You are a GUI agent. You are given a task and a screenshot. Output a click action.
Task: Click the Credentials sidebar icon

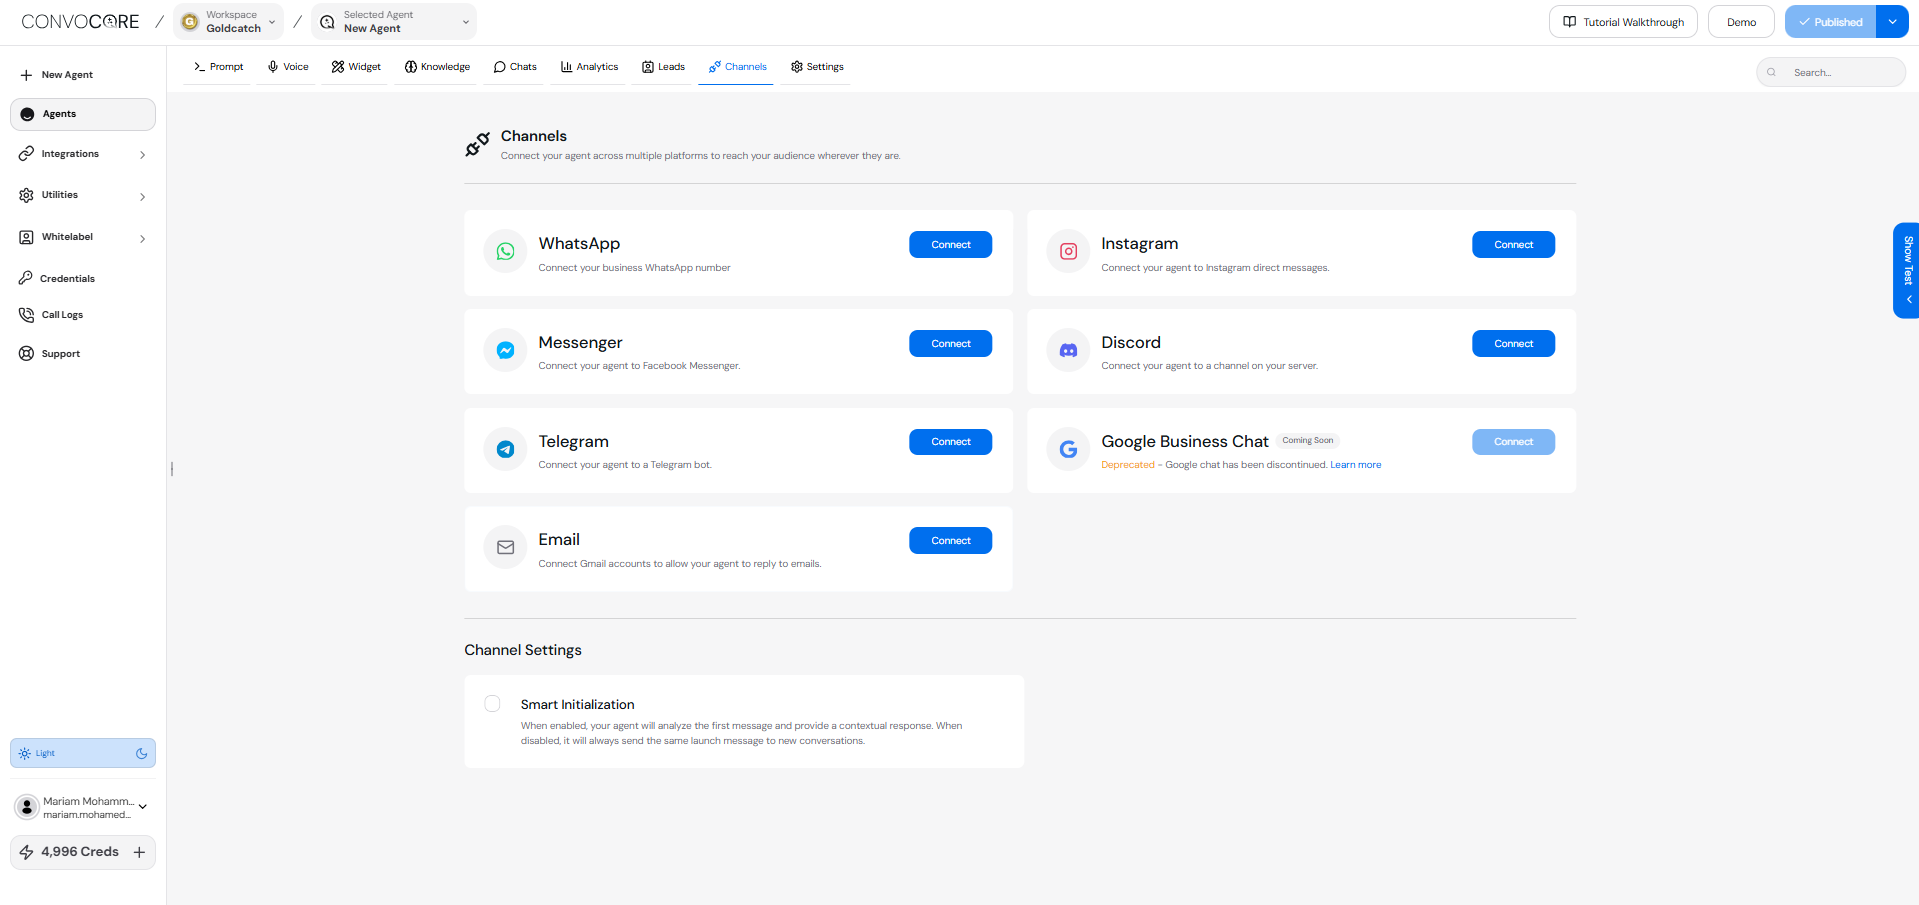click(x=26, y=278)
